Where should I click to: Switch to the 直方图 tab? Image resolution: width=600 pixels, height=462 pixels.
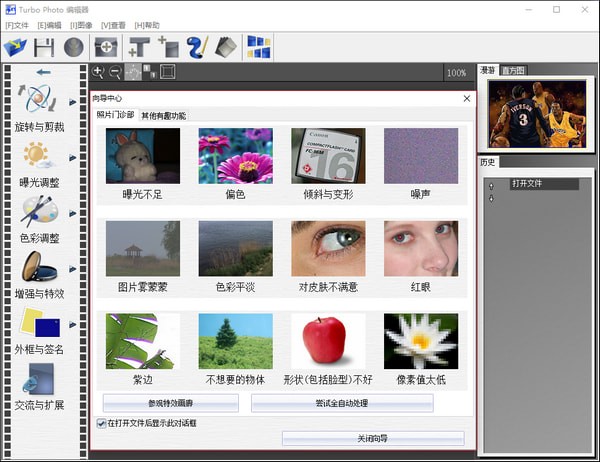514,71
